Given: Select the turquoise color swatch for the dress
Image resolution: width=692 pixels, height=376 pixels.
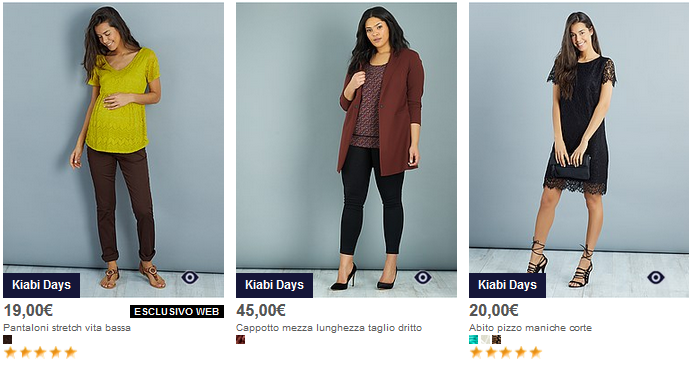Looking at the screenshot, I should tap(474, 340).
